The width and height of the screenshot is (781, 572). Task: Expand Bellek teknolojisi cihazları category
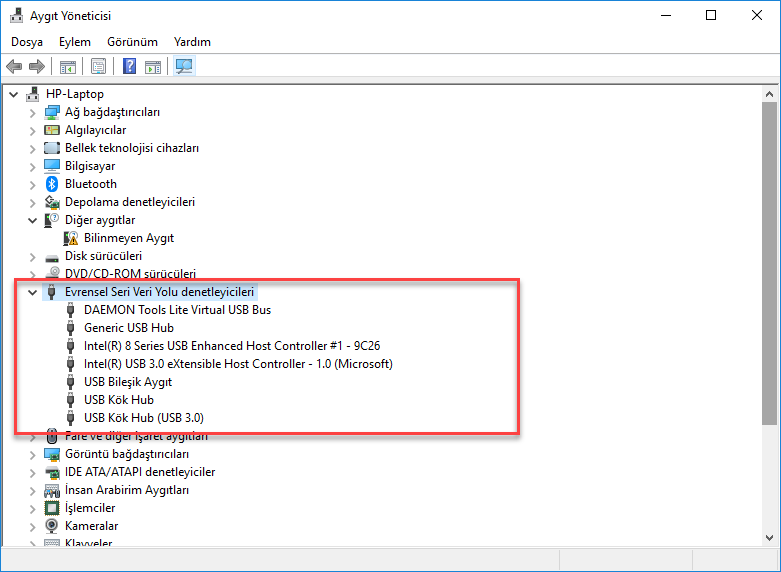coord(32,148)
